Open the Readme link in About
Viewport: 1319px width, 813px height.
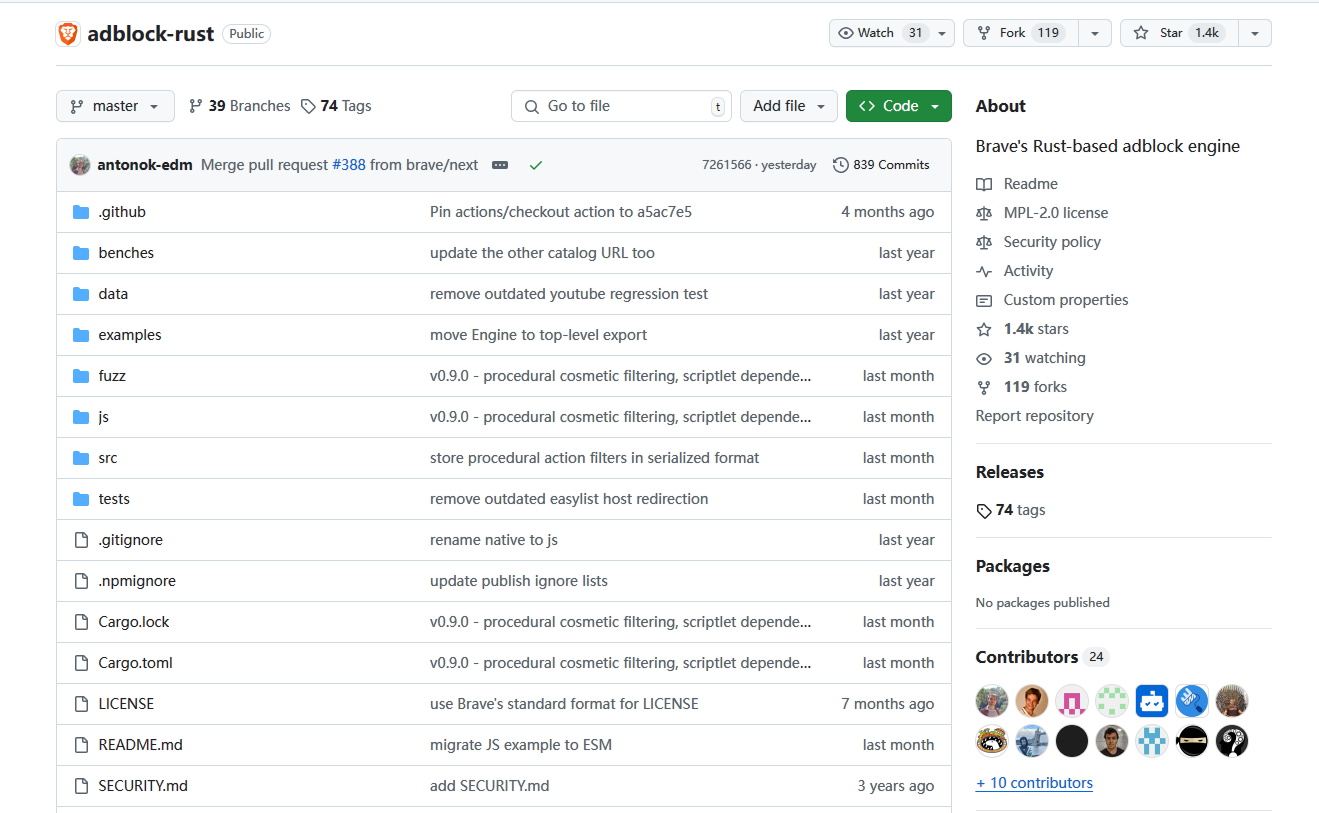tap(1017, 184)
